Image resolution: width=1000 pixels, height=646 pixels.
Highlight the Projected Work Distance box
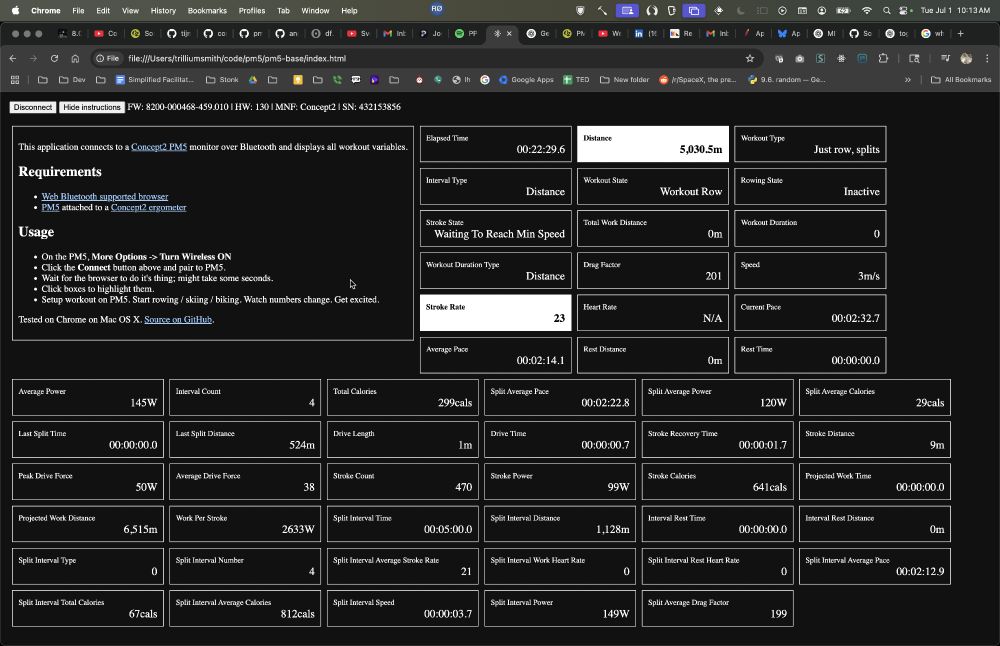click(x=88, y=524)
